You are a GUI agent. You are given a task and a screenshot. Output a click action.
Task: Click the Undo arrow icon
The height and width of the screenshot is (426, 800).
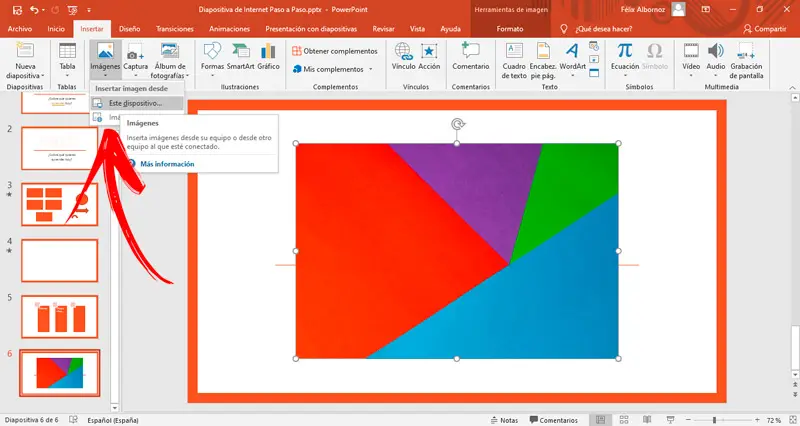pyautogui.click(x=34, y=10)
